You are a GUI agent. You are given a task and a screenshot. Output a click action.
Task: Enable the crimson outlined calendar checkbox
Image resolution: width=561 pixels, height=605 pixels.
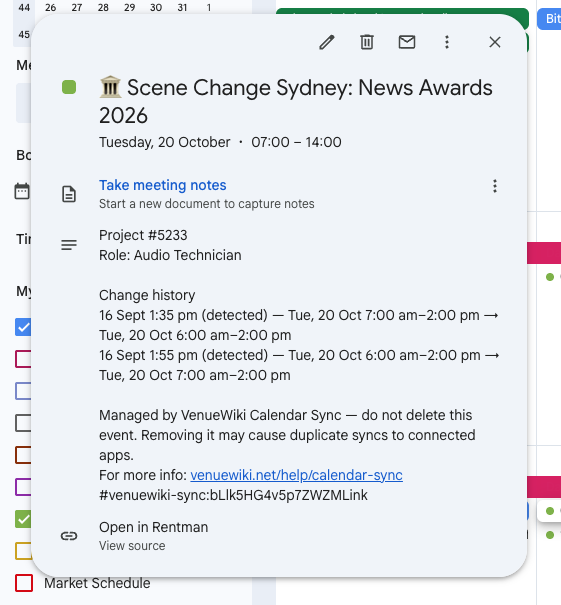click(x=23, y=359)
